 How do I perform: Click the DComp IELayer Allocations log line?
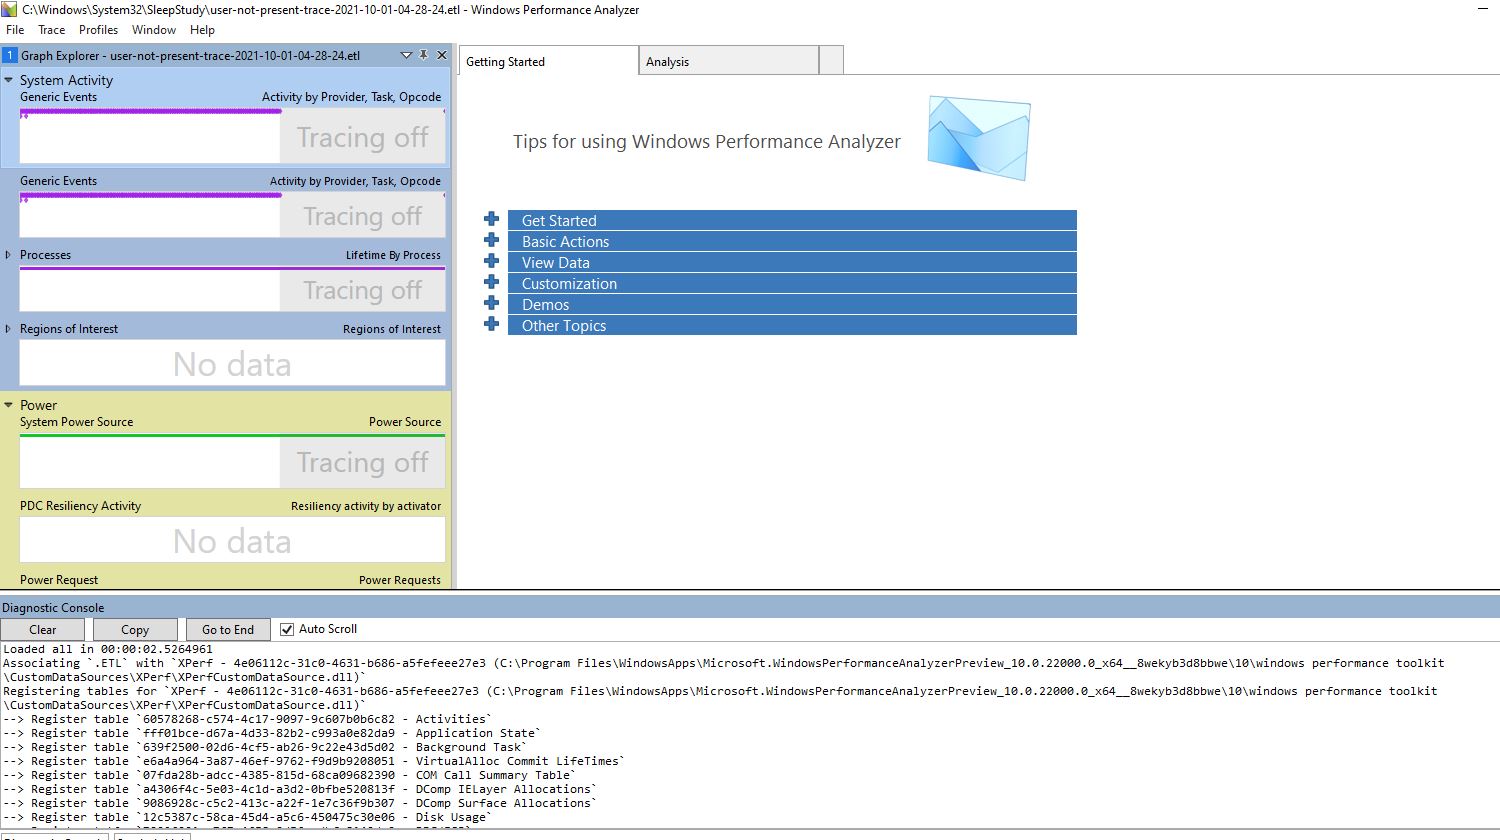[299, 789]
